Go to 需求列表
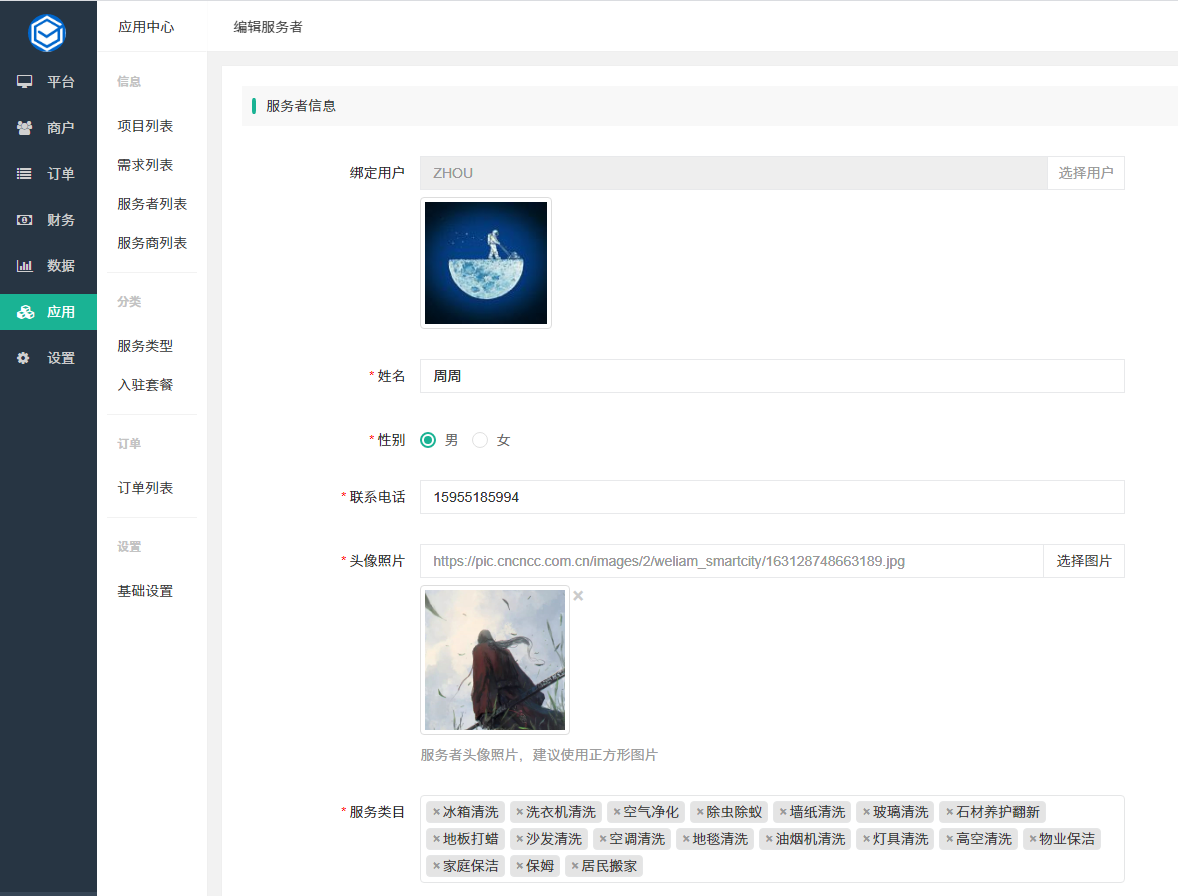The width and height of the screenshot is (1178, 896). pos(145,165)
